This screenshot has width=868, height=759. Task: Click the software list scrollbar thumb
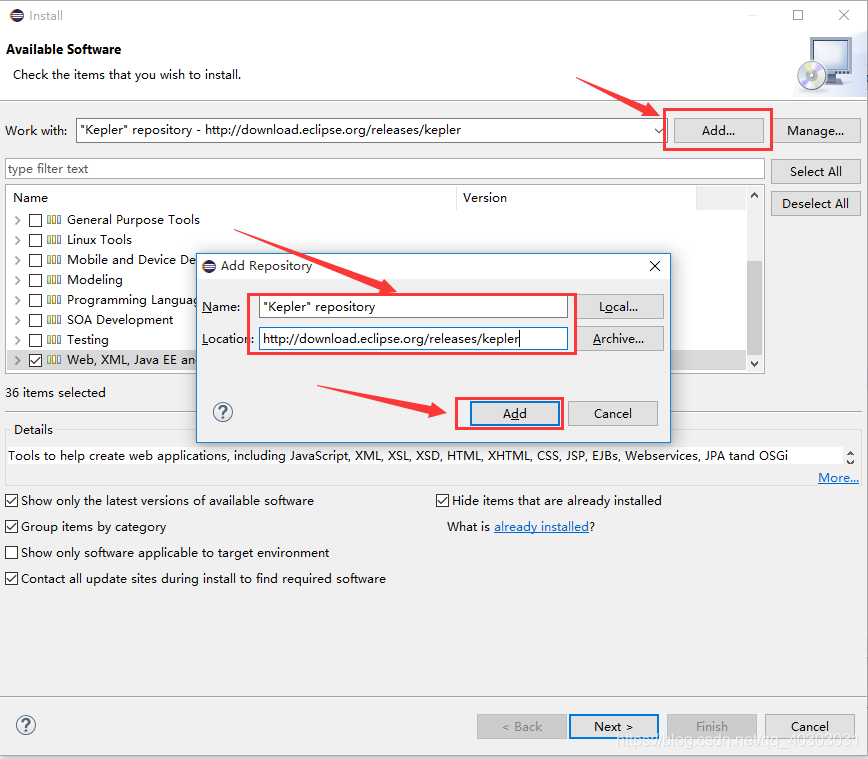click(x=754, y=307)
